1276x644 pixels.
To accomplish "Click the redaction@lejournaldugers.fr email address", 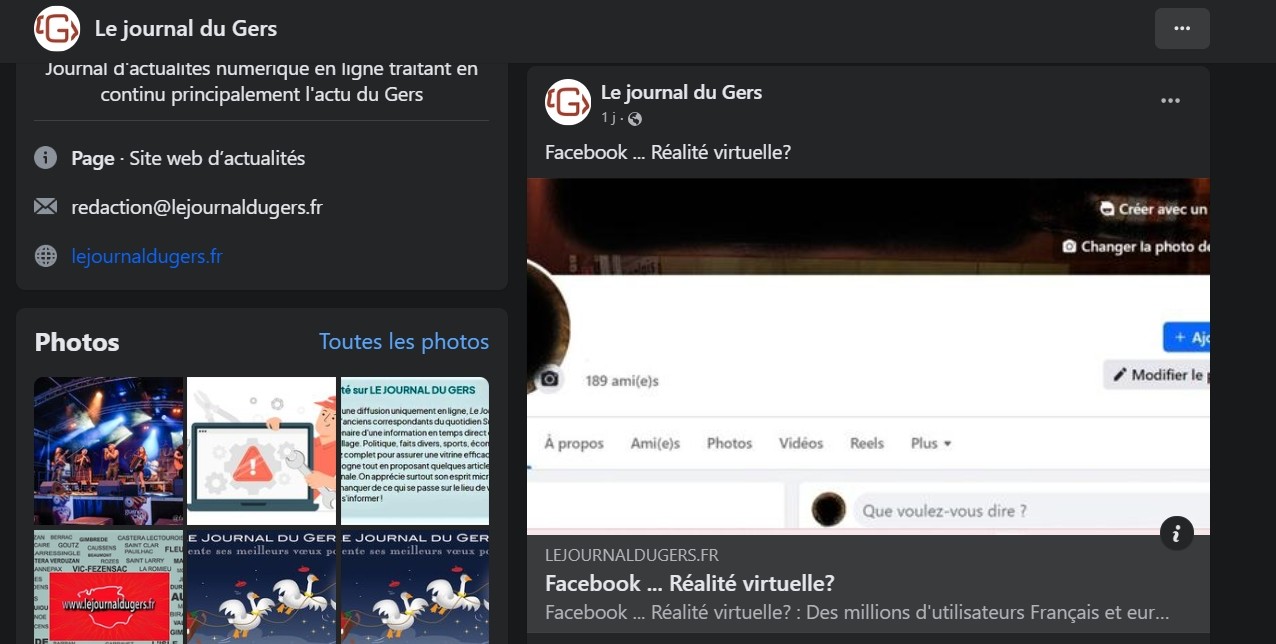I will (197, 207).
